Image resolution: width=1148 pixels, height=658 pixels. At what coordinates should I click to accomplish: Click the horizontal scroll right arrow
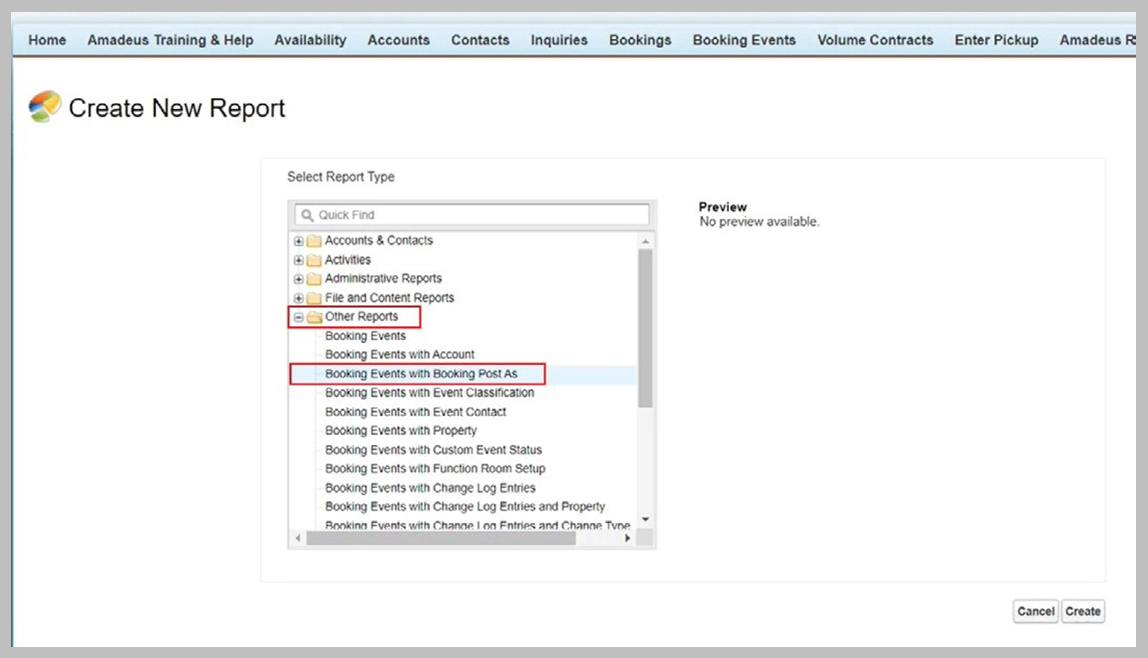tap(627, 538)
